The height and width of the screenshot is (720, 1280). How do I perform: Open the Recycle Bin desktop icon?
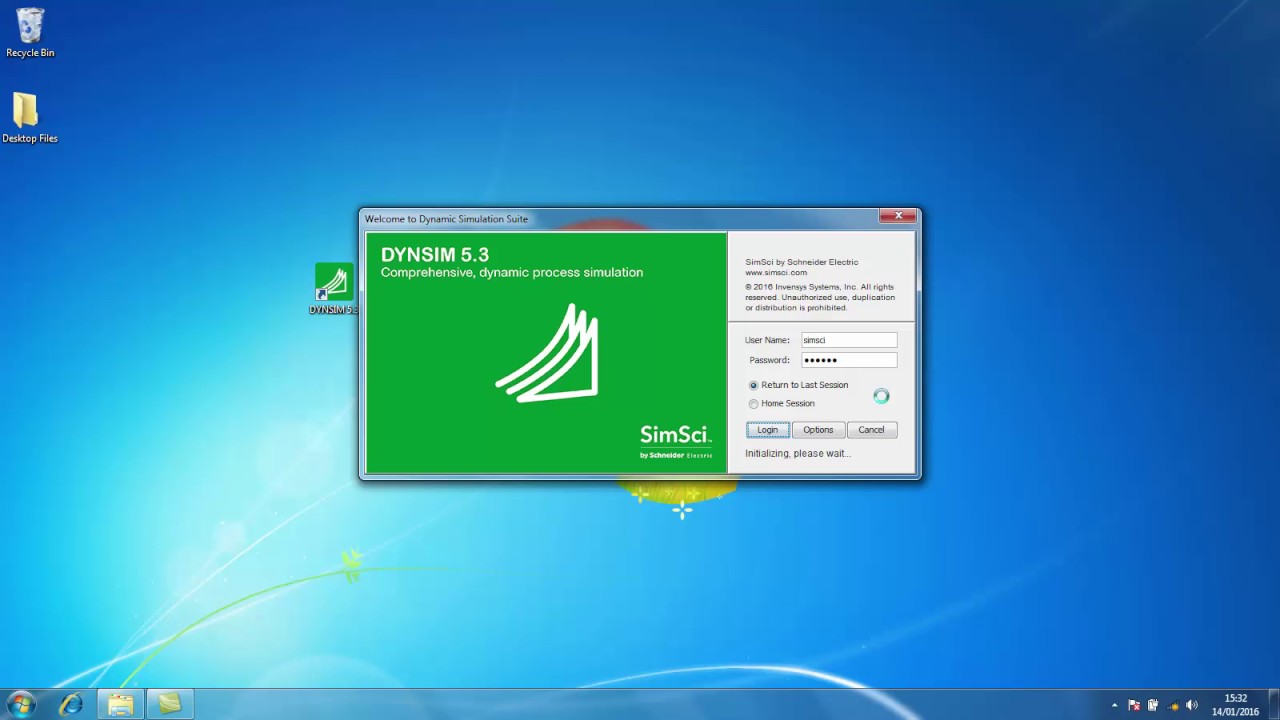point(30,33)
